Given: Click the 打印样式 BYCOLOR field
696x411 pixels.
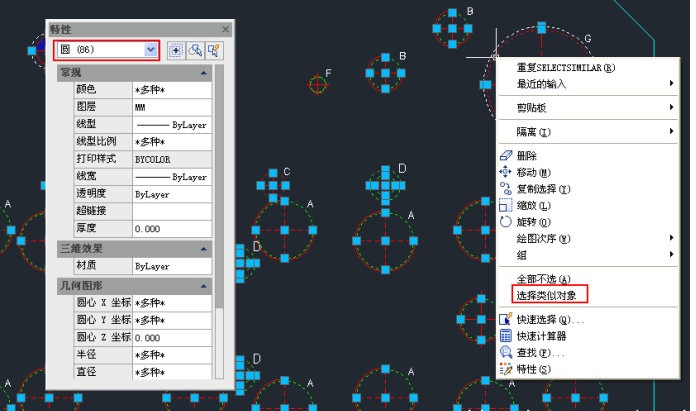Looking at the screenshot, I should point(172,159).
